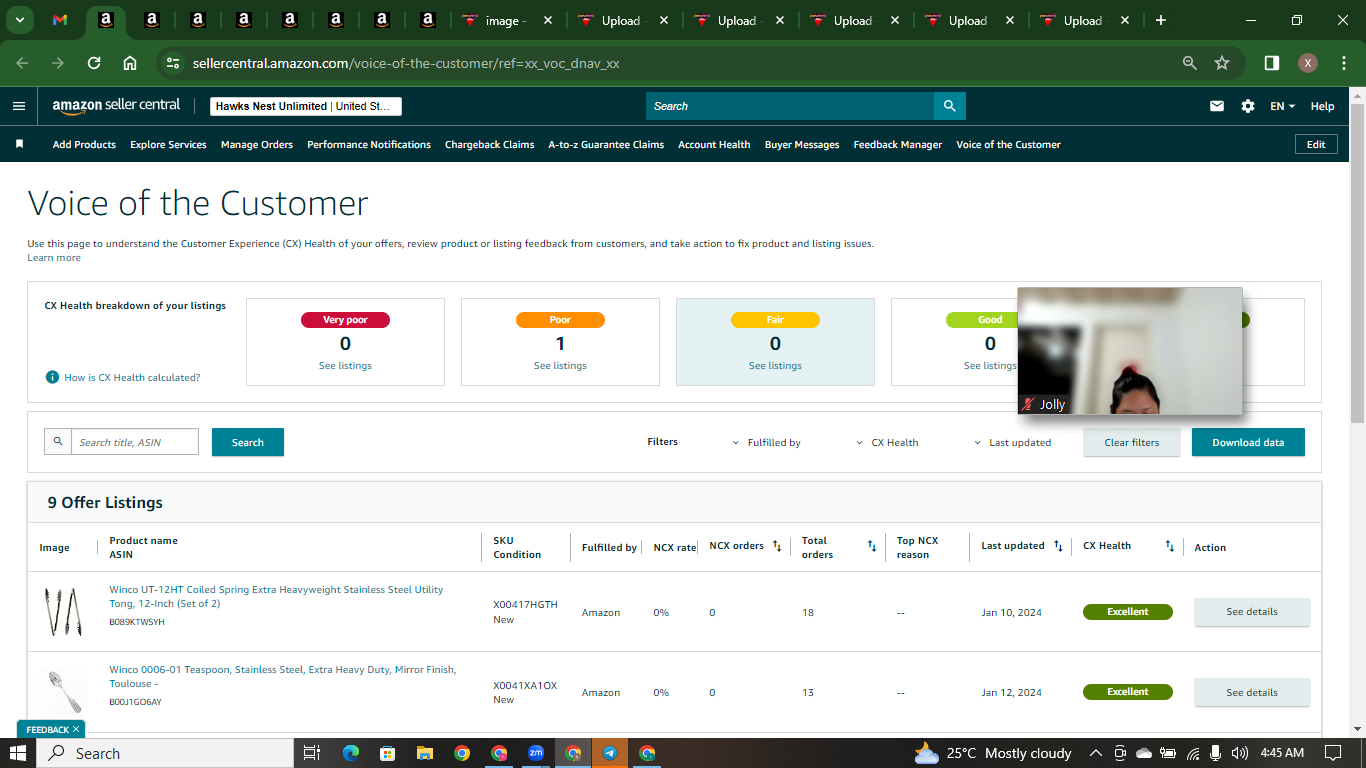
Task: Close the FEEDBACK widget with its X
Action: pos(76,729)
